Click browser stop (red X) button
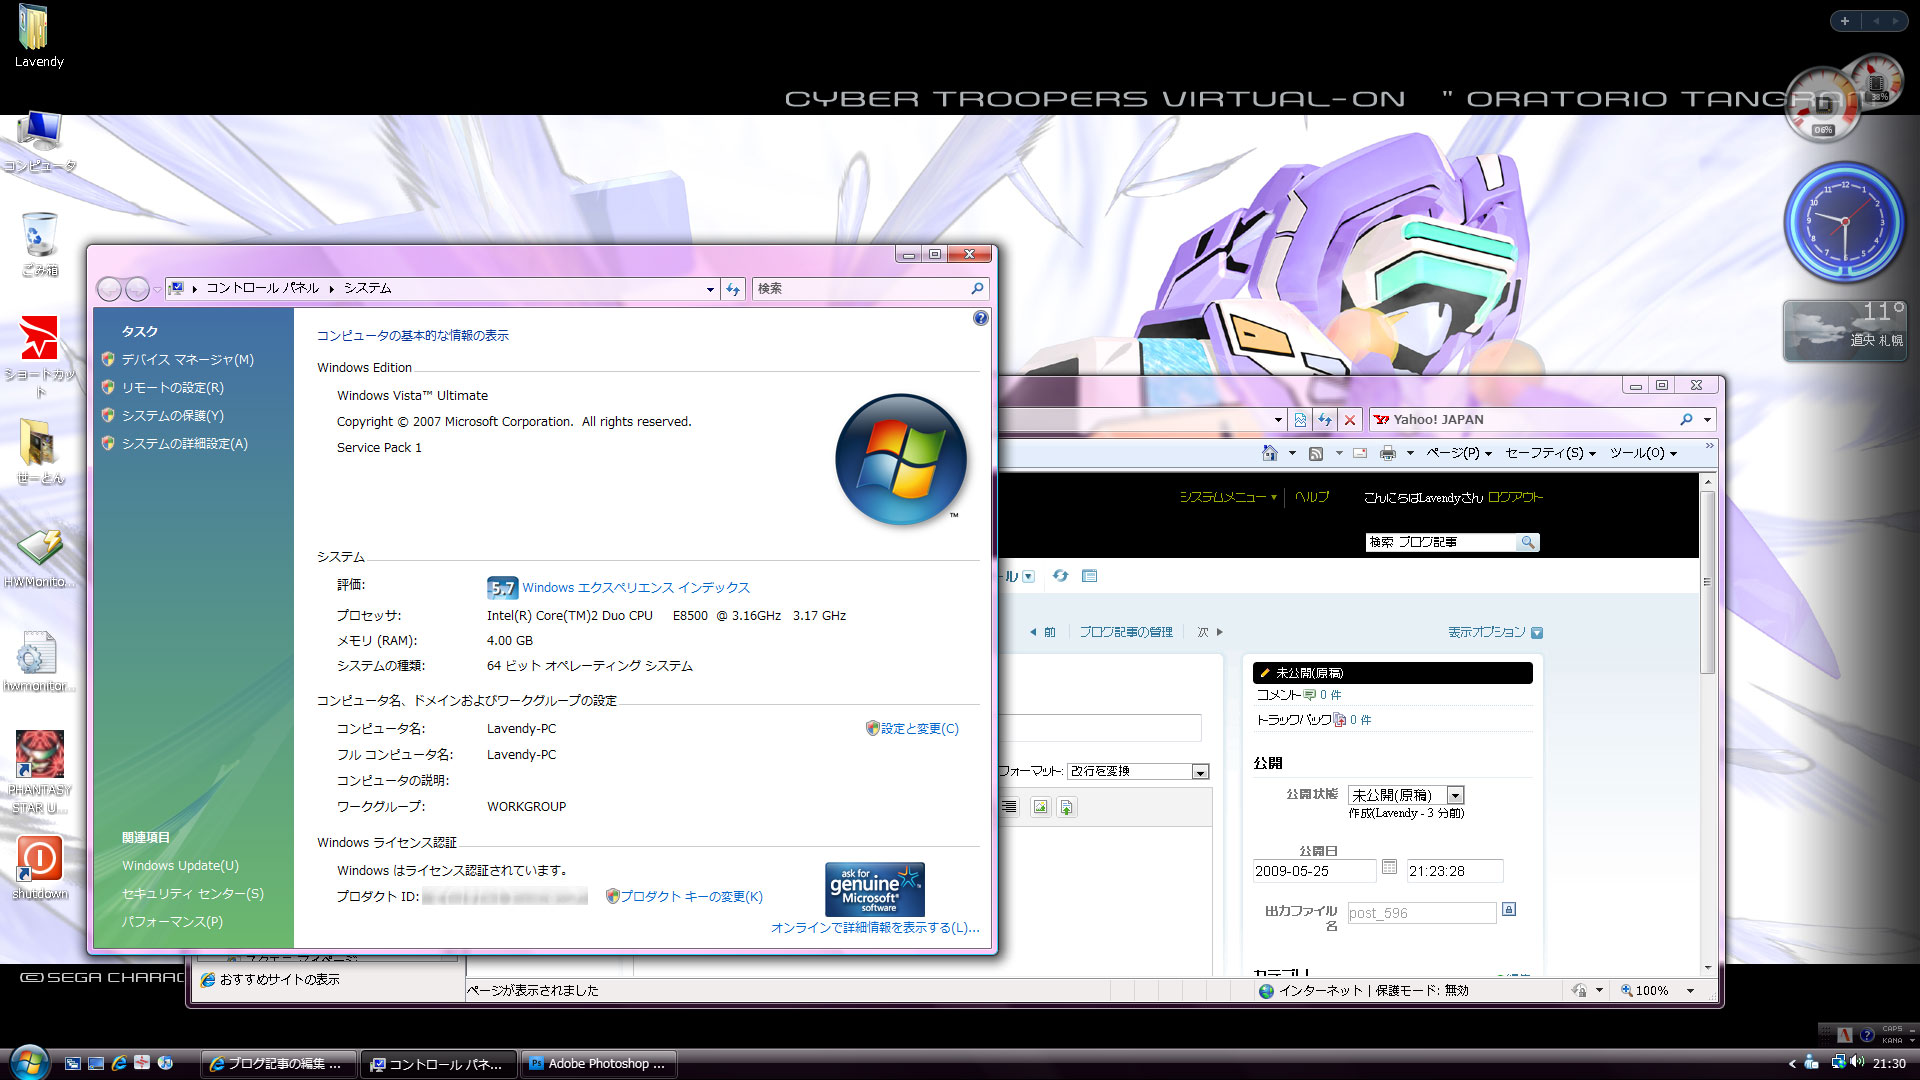This screenshot has width=1920, height=1080. coord(1350,420)
